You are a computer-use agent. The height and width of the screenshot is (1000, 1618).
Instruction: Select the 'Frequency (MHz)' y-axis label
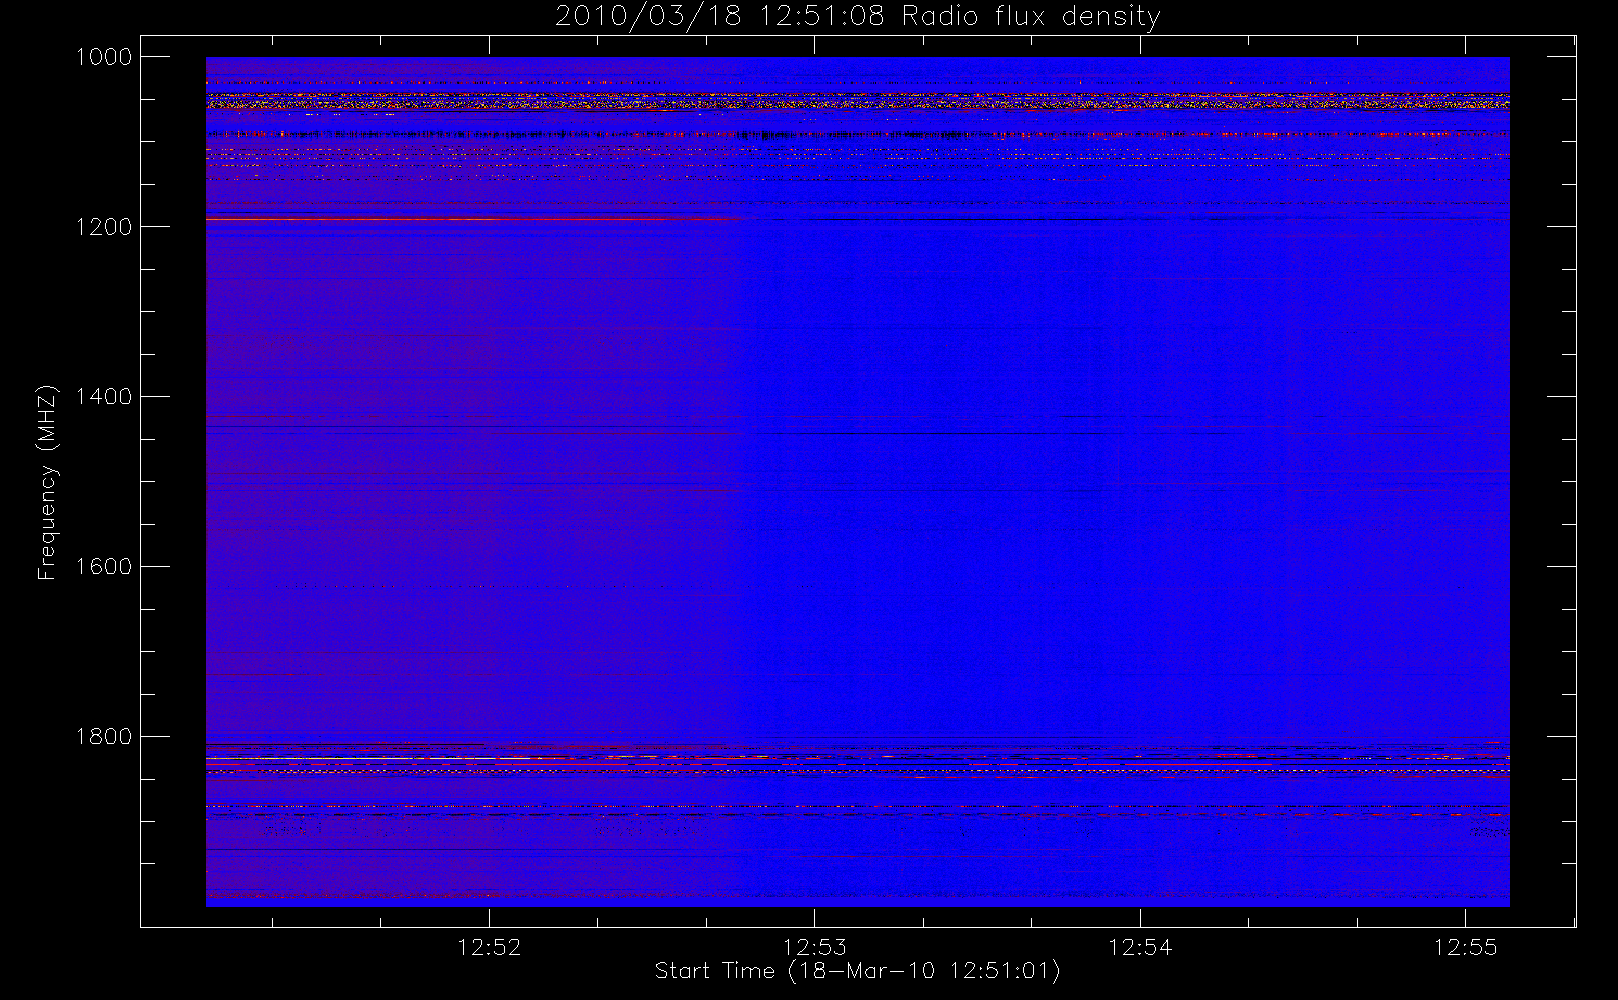point(46,482)
